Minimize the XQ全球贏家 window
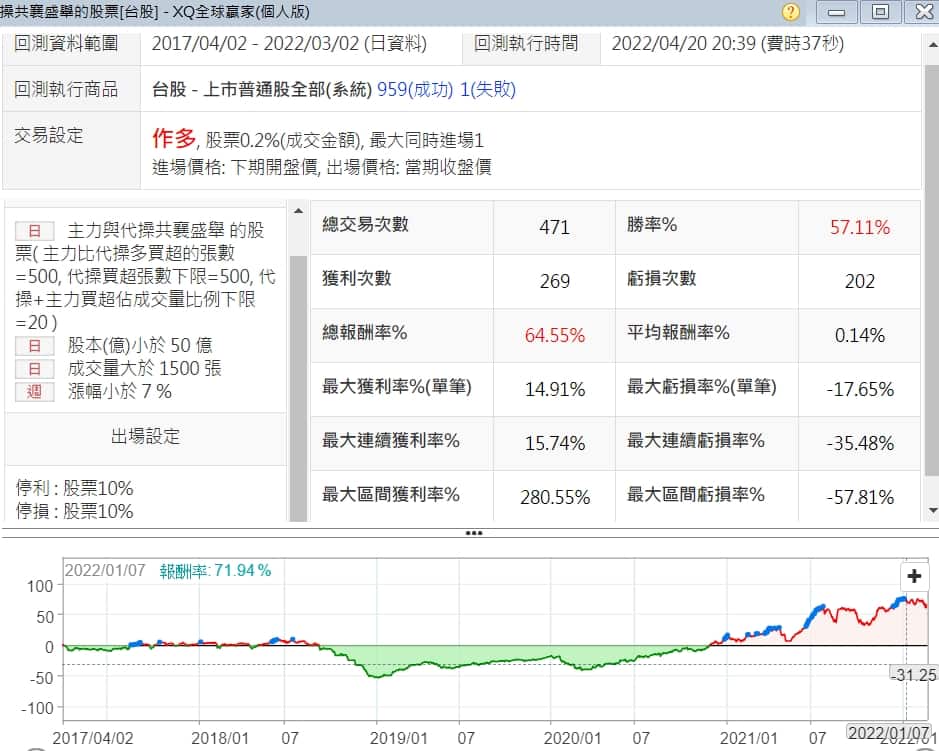The height and width of the screenshot is (751, 939). (837, 12)
